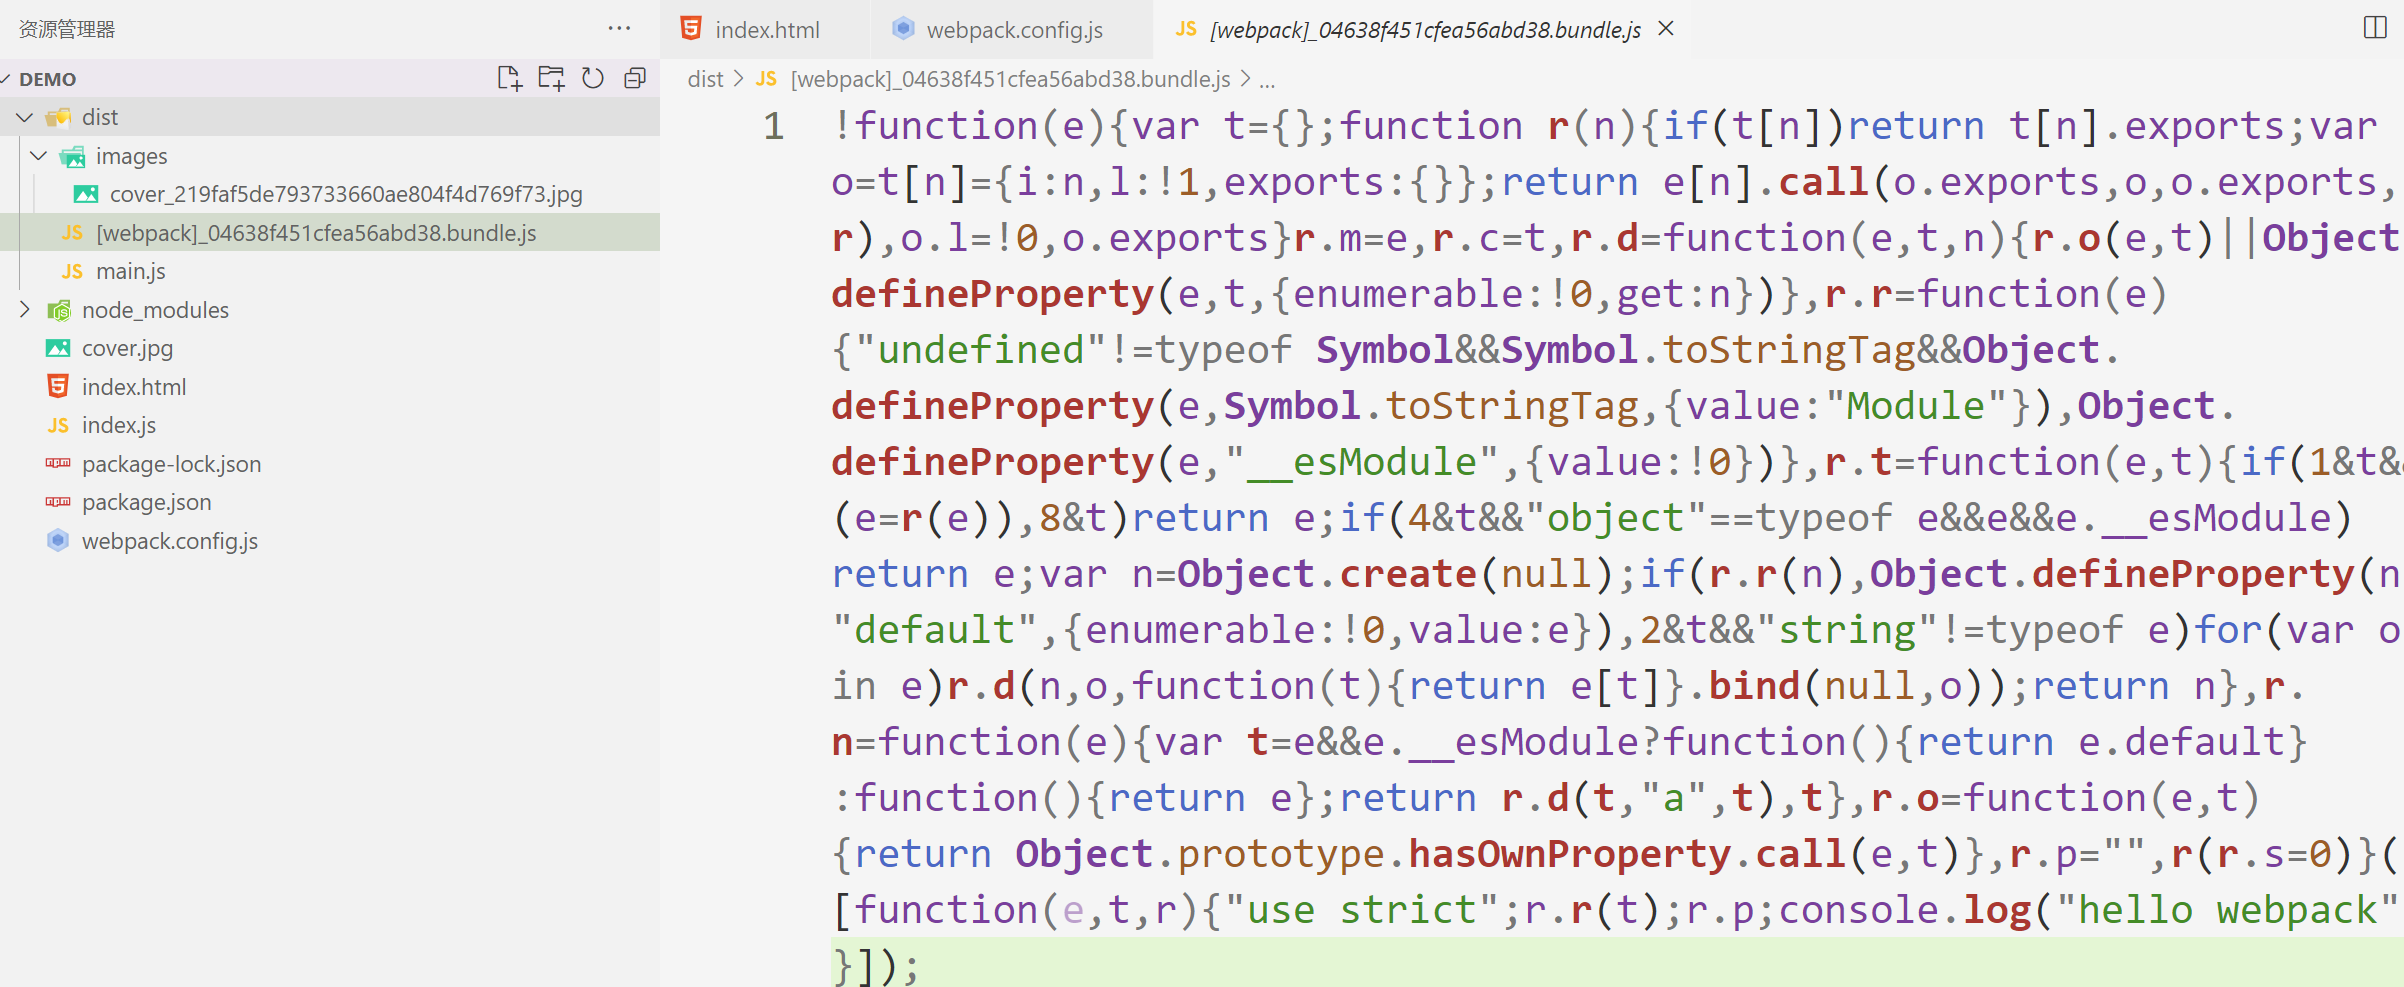
Task: Open the explorer more actions ellipsis
Action: tap(619, 28)
